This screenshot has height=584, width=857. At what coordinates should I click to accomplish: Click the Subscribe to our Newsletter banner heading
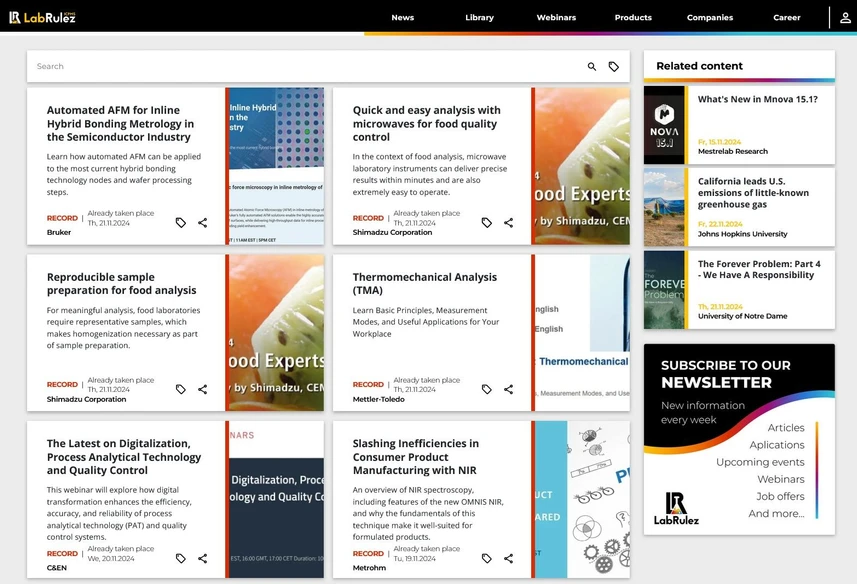[726, 374]
